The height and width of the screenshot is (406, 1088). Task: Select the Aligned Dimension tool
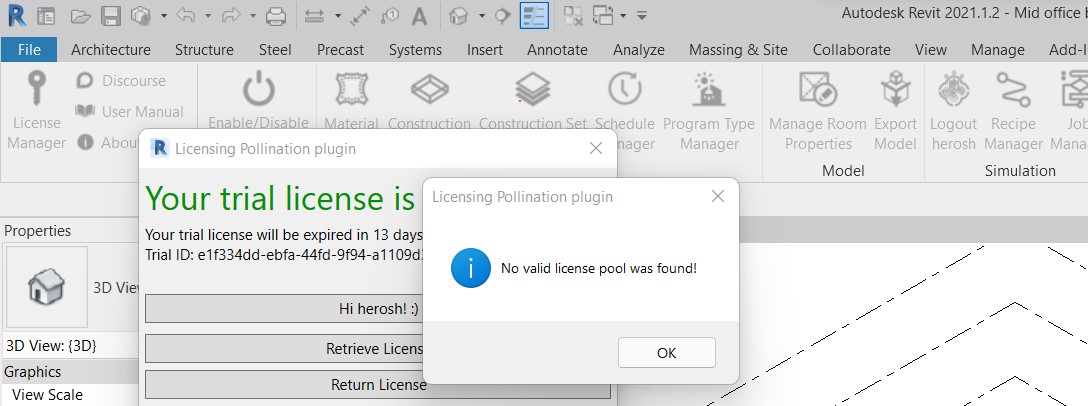359,16
